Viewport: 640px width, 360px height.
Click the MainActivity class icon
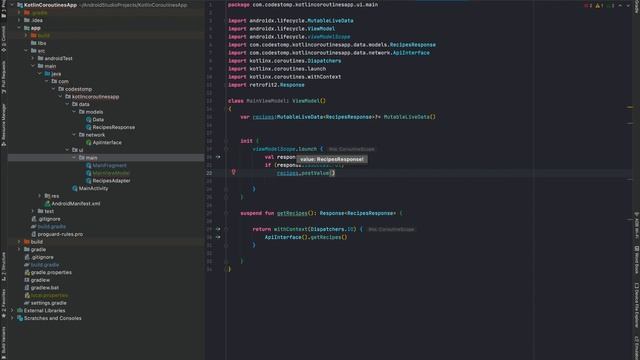[74, 188]
